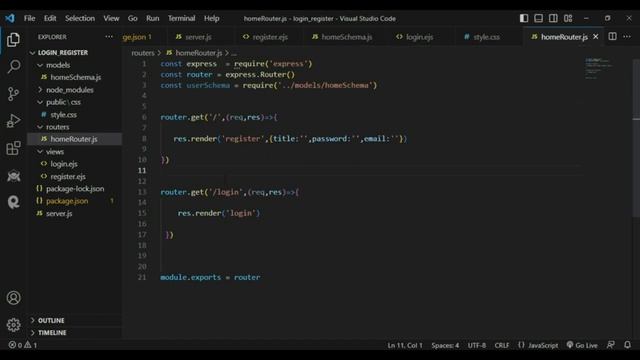Open Explorer Views and More Actions ellipsis
Screen dimensions: 640x360
click(109, 37)
